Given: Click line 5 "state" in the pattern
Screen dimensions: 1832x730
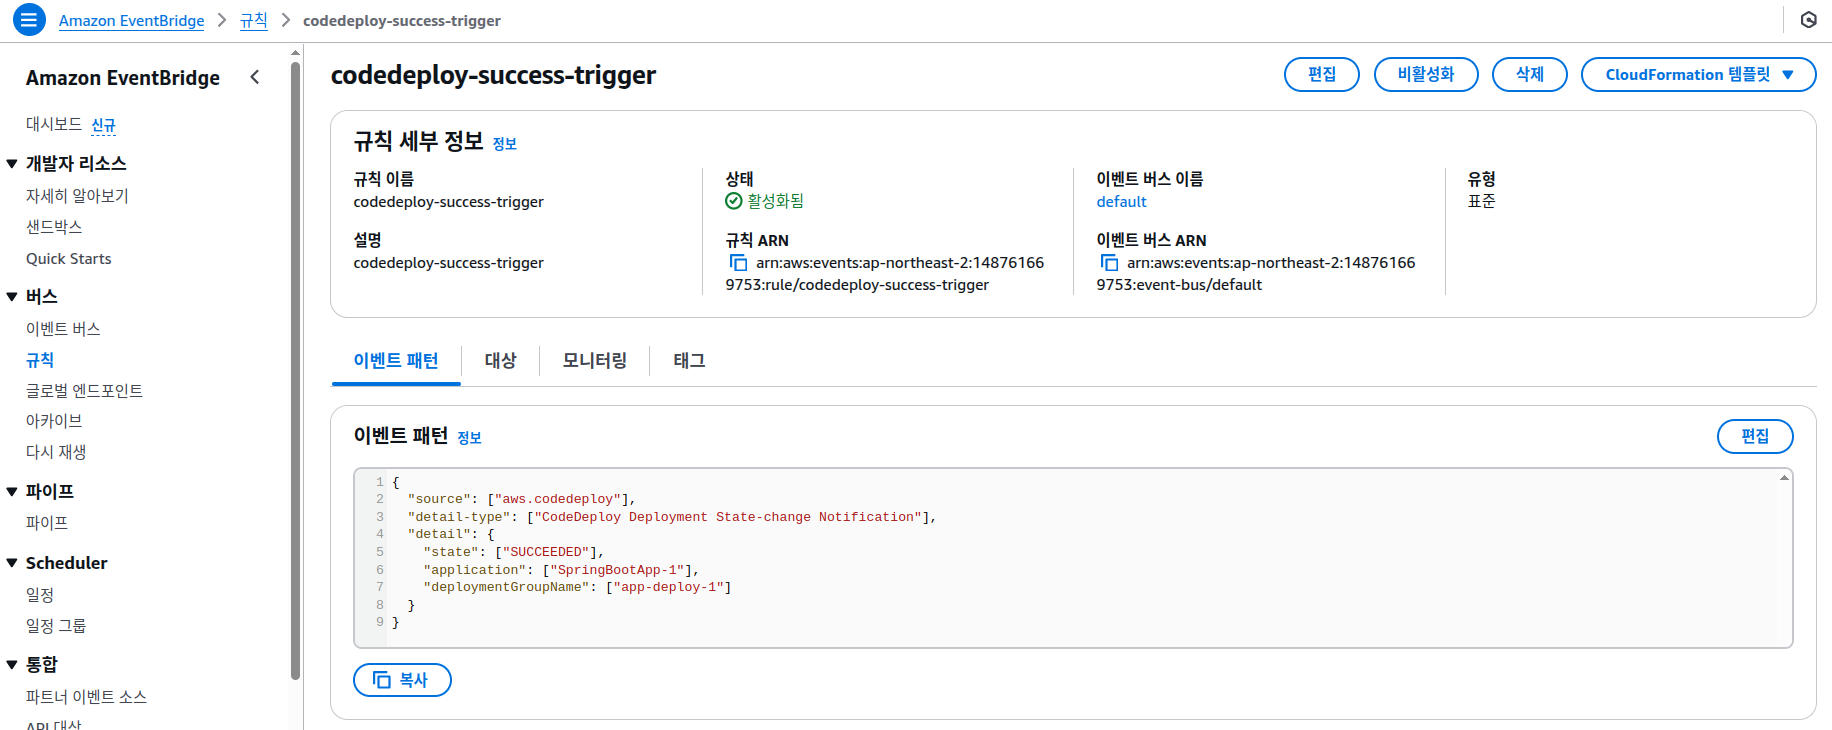Looking at the screenshot, I should tap(514, 552).
